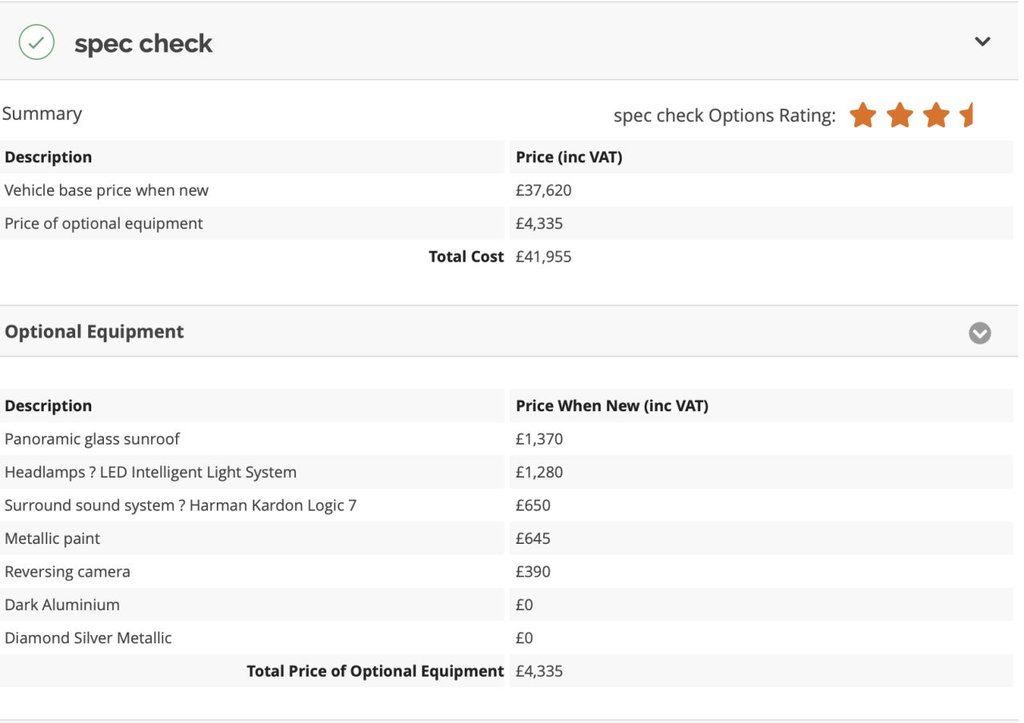Screen dimensions: 1024x723
Task: Click the green checkmark spec check icon
Action: click(37, 43)
